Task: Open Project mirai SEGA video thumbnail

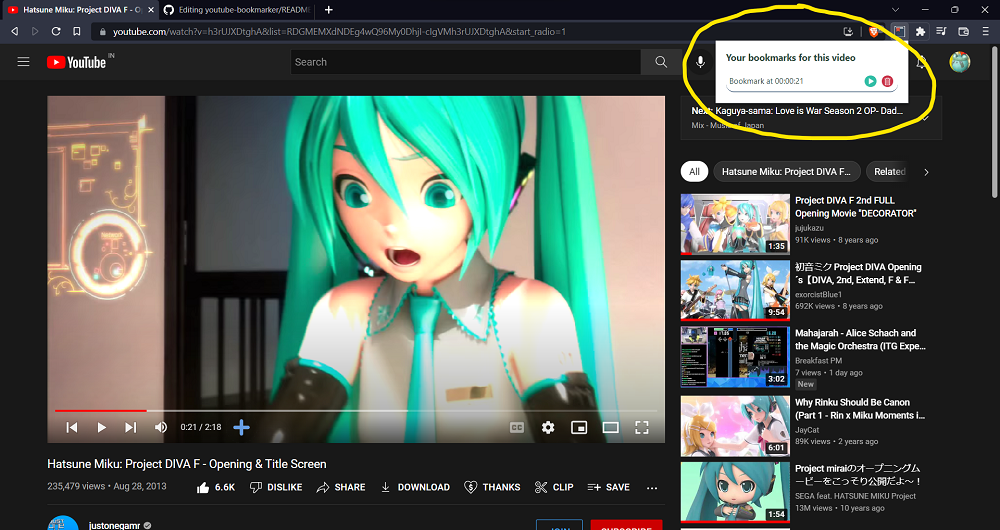Action: point(735,492)
